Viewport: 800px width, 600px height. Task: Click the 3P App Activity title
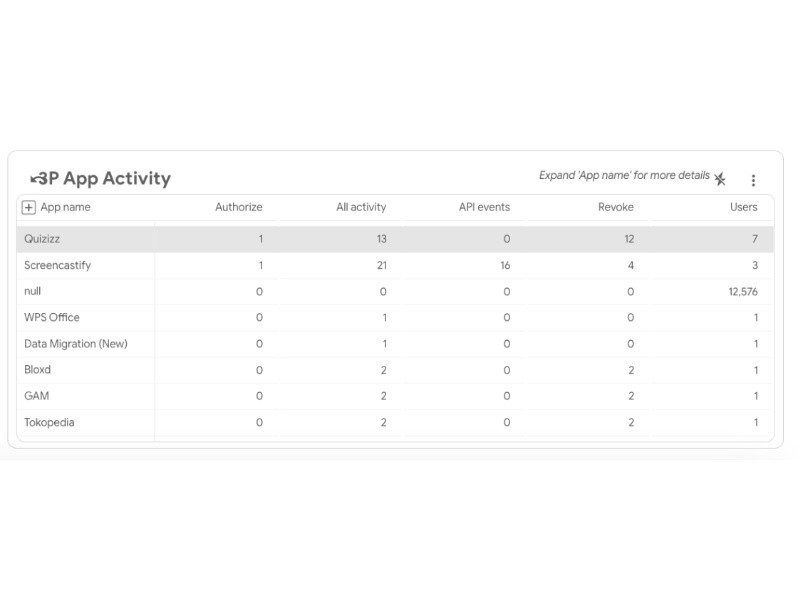(116, 179)
